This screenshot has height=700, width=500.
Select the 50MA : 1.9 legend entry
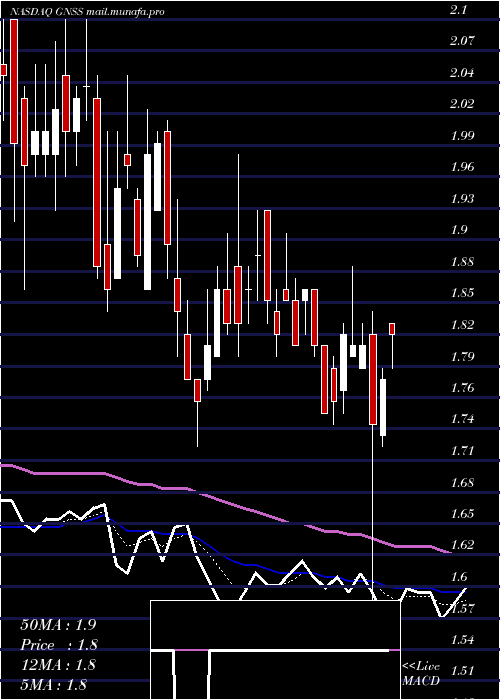pyautogui.click(x=58, y=625)
